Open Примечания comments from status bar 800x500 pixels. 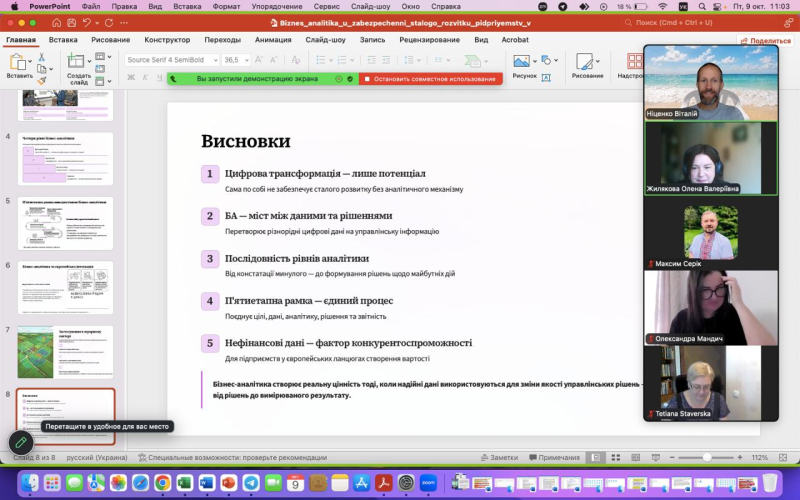[x=555, y=458]
